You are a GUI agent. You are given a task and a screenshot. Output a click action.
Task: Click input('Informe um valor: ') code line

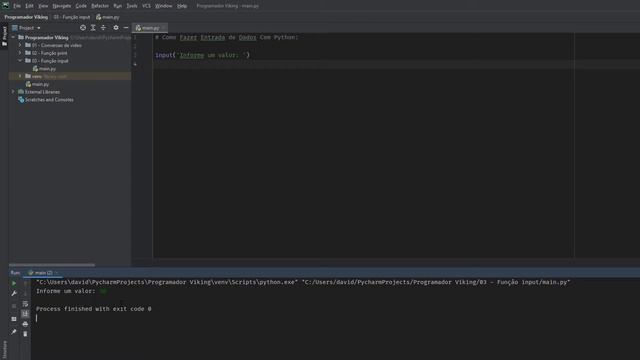(x=202, y=55)
